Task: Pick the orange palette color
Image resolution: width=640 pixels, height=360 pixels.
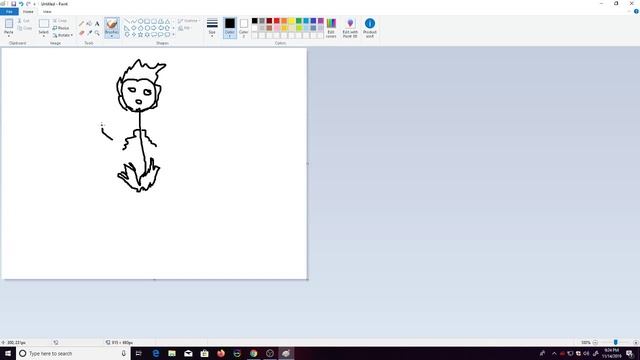Action: 284,21
